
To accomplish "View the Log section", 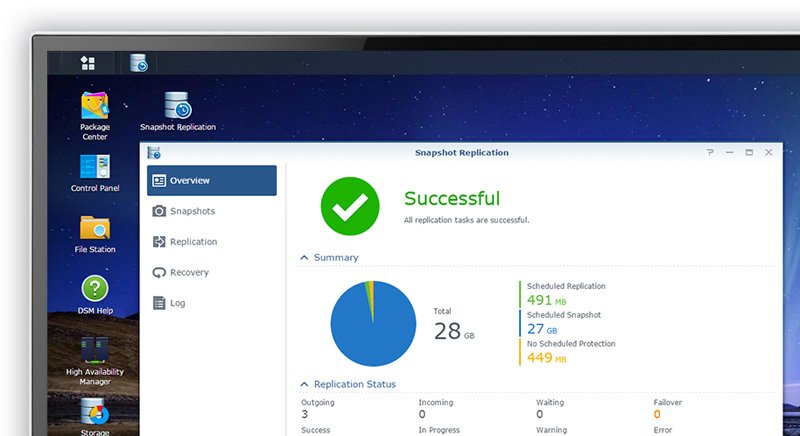I will (212, 303).
